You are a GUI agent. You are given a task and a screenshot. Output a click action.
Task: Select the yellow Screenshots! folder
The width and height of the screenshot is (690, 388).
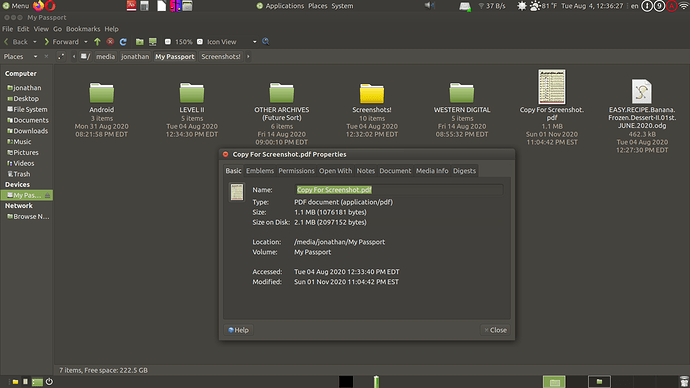(x=372, y=93)
